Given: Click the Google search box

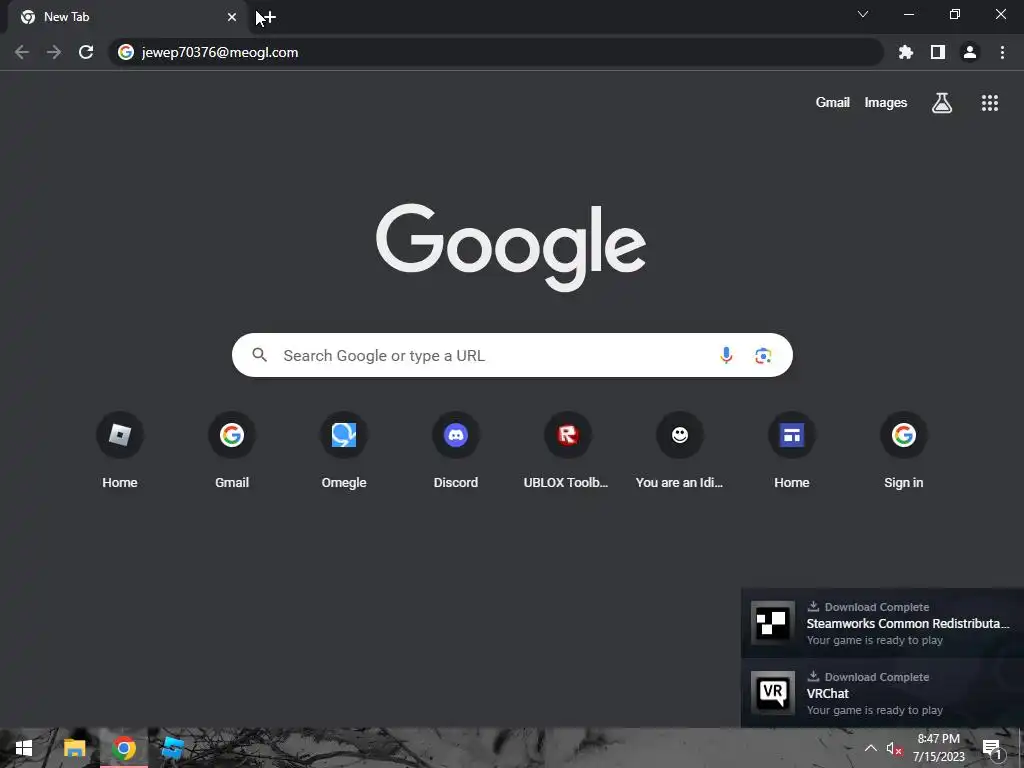Looking at the screenshot, I should pos(512,355).
